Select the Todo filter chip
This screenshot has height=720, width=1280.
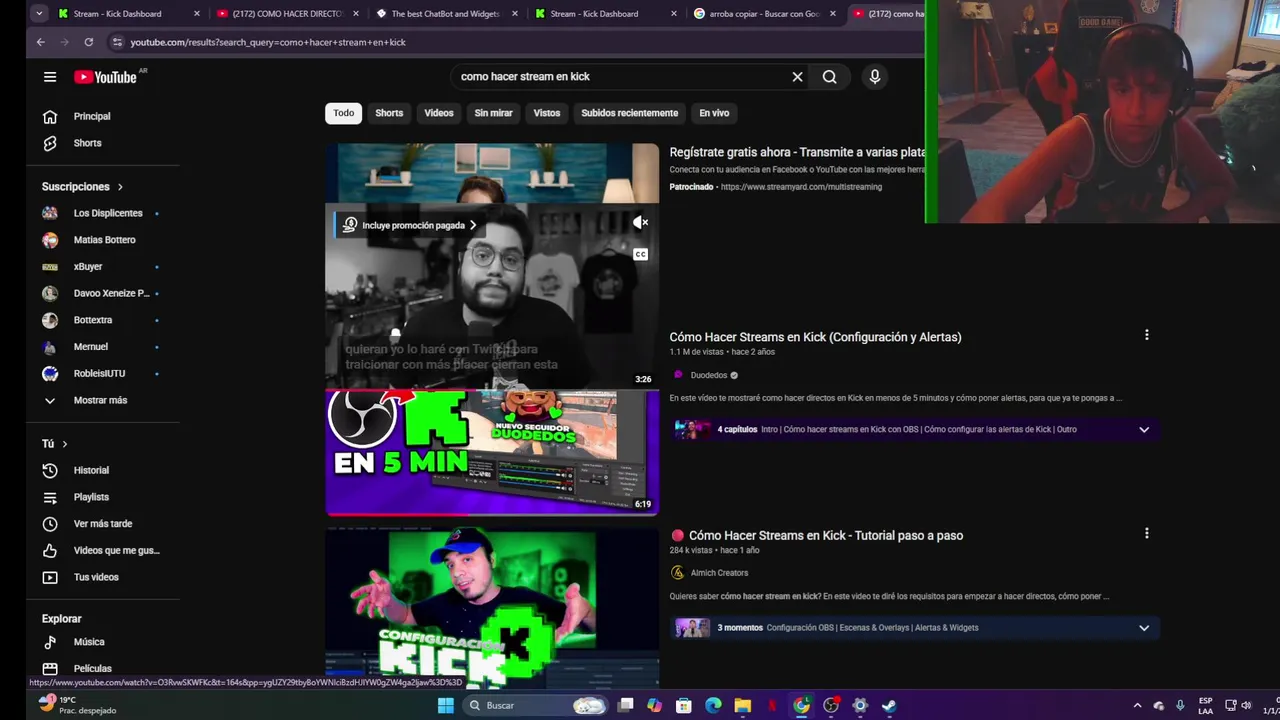pos(343,113)
